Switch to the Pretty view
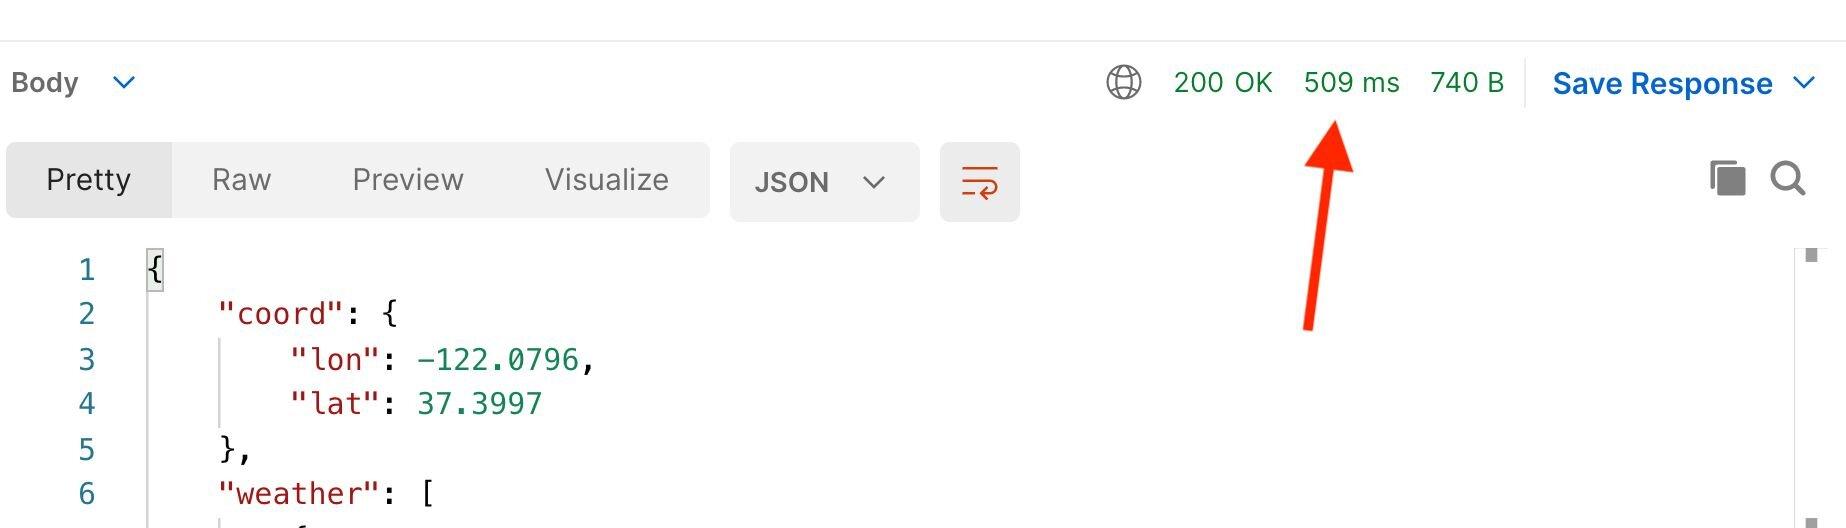The height and width of the screenshot is (528, 1846). coord(89,180)
